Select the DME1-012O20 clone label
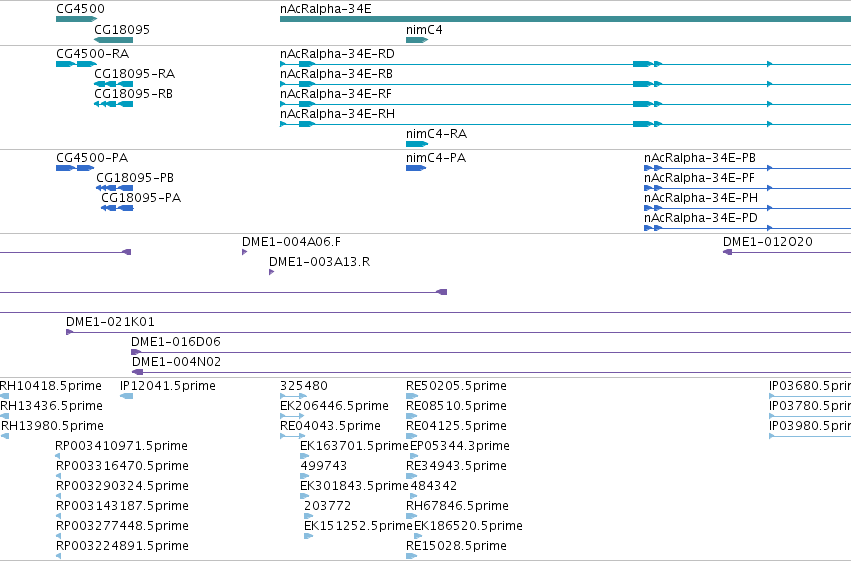The image size is (851, 561). 768,242
